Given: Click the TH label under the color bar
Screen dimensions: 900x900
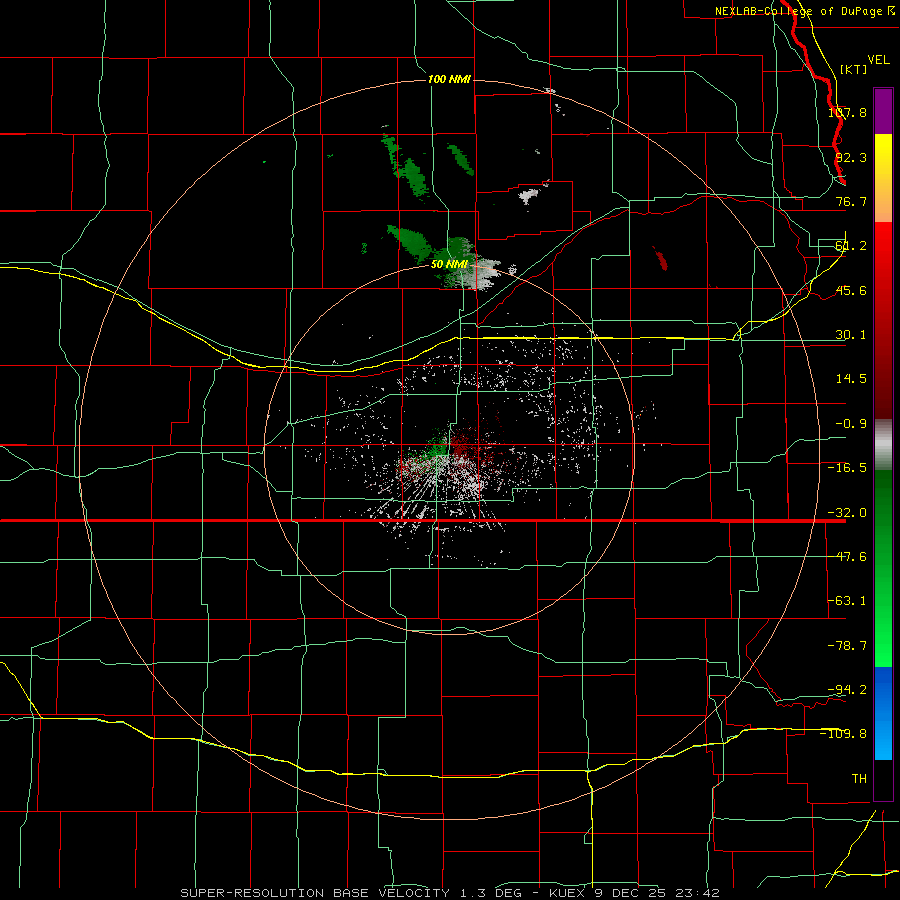Looking at the screenshot, I should point(859,779).
